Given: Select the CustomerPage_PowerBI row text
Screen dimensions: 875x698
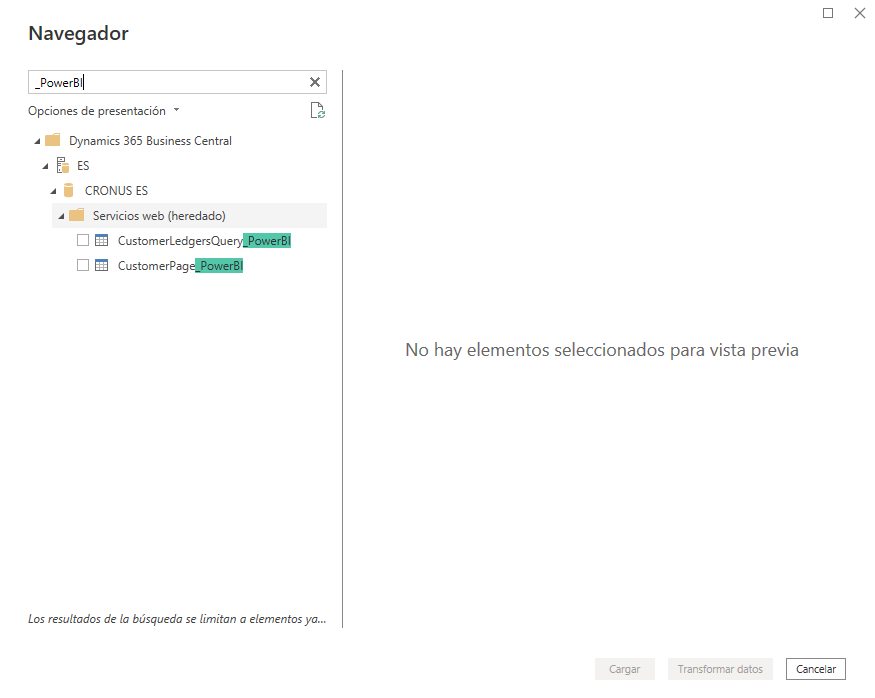Looking at the screenshot, I should [x=180, y=266].
